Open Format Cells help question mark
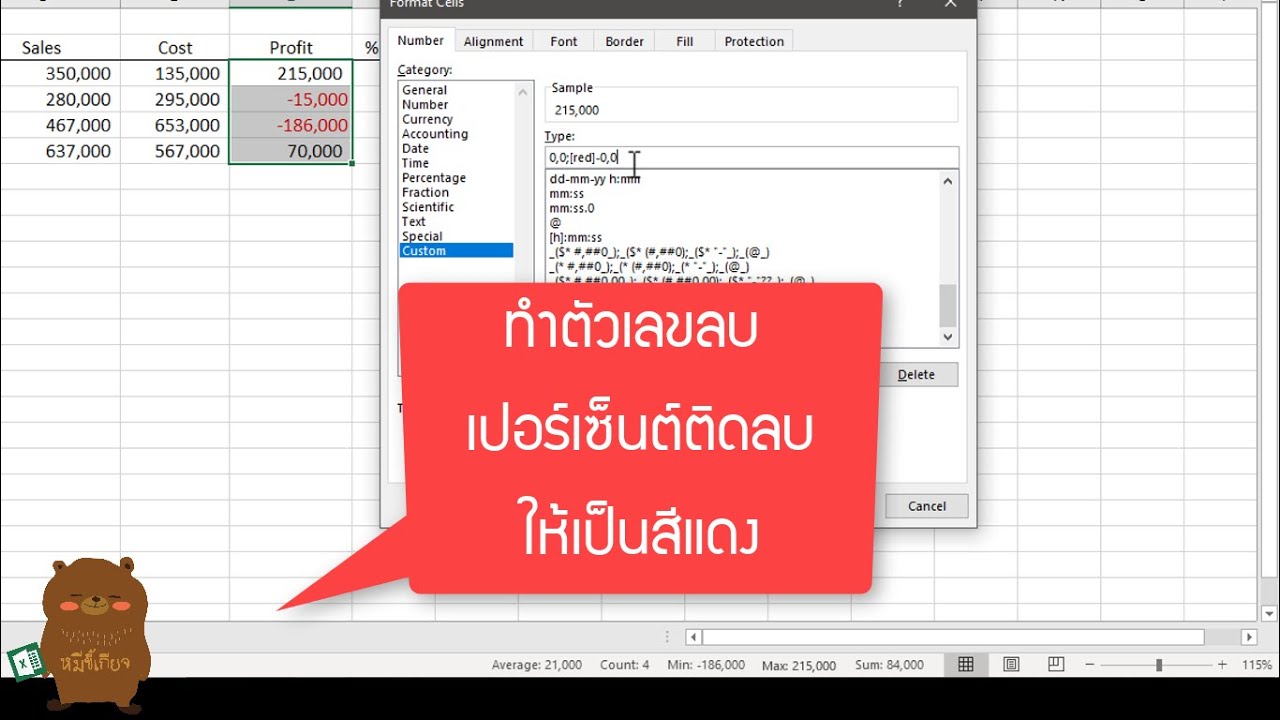1280x720 pixels. click(x=901, y=5)
